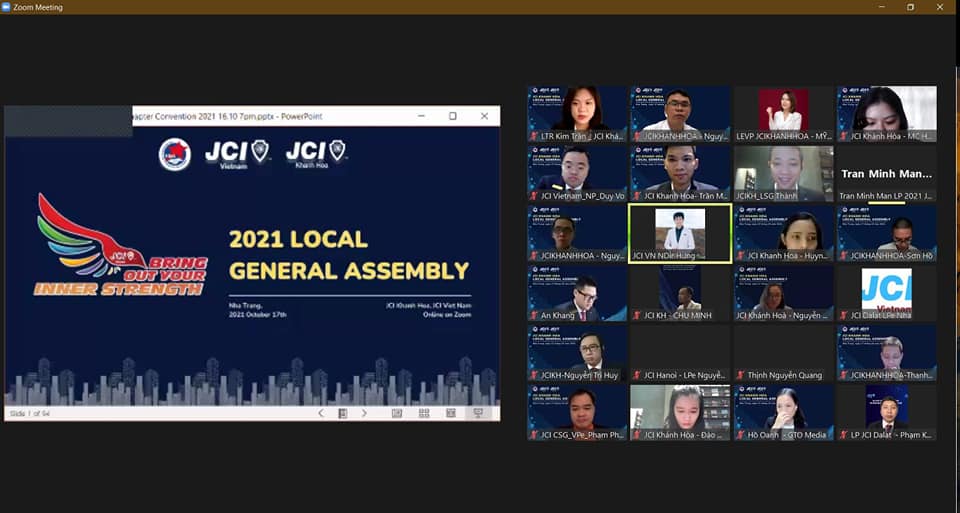Select the LTR Kim Trân video tile
Viewport: 960px width, 513px height.
577,114
